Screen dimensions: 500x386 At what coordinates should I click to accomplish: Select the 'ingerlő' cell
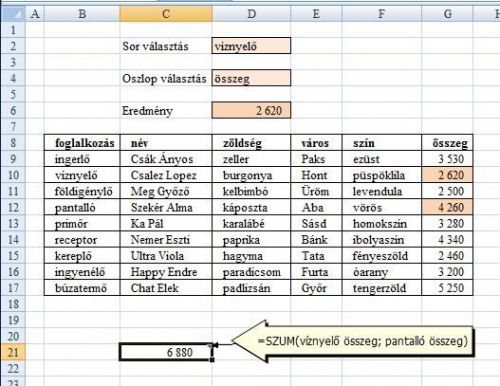[x=82, y=159]
